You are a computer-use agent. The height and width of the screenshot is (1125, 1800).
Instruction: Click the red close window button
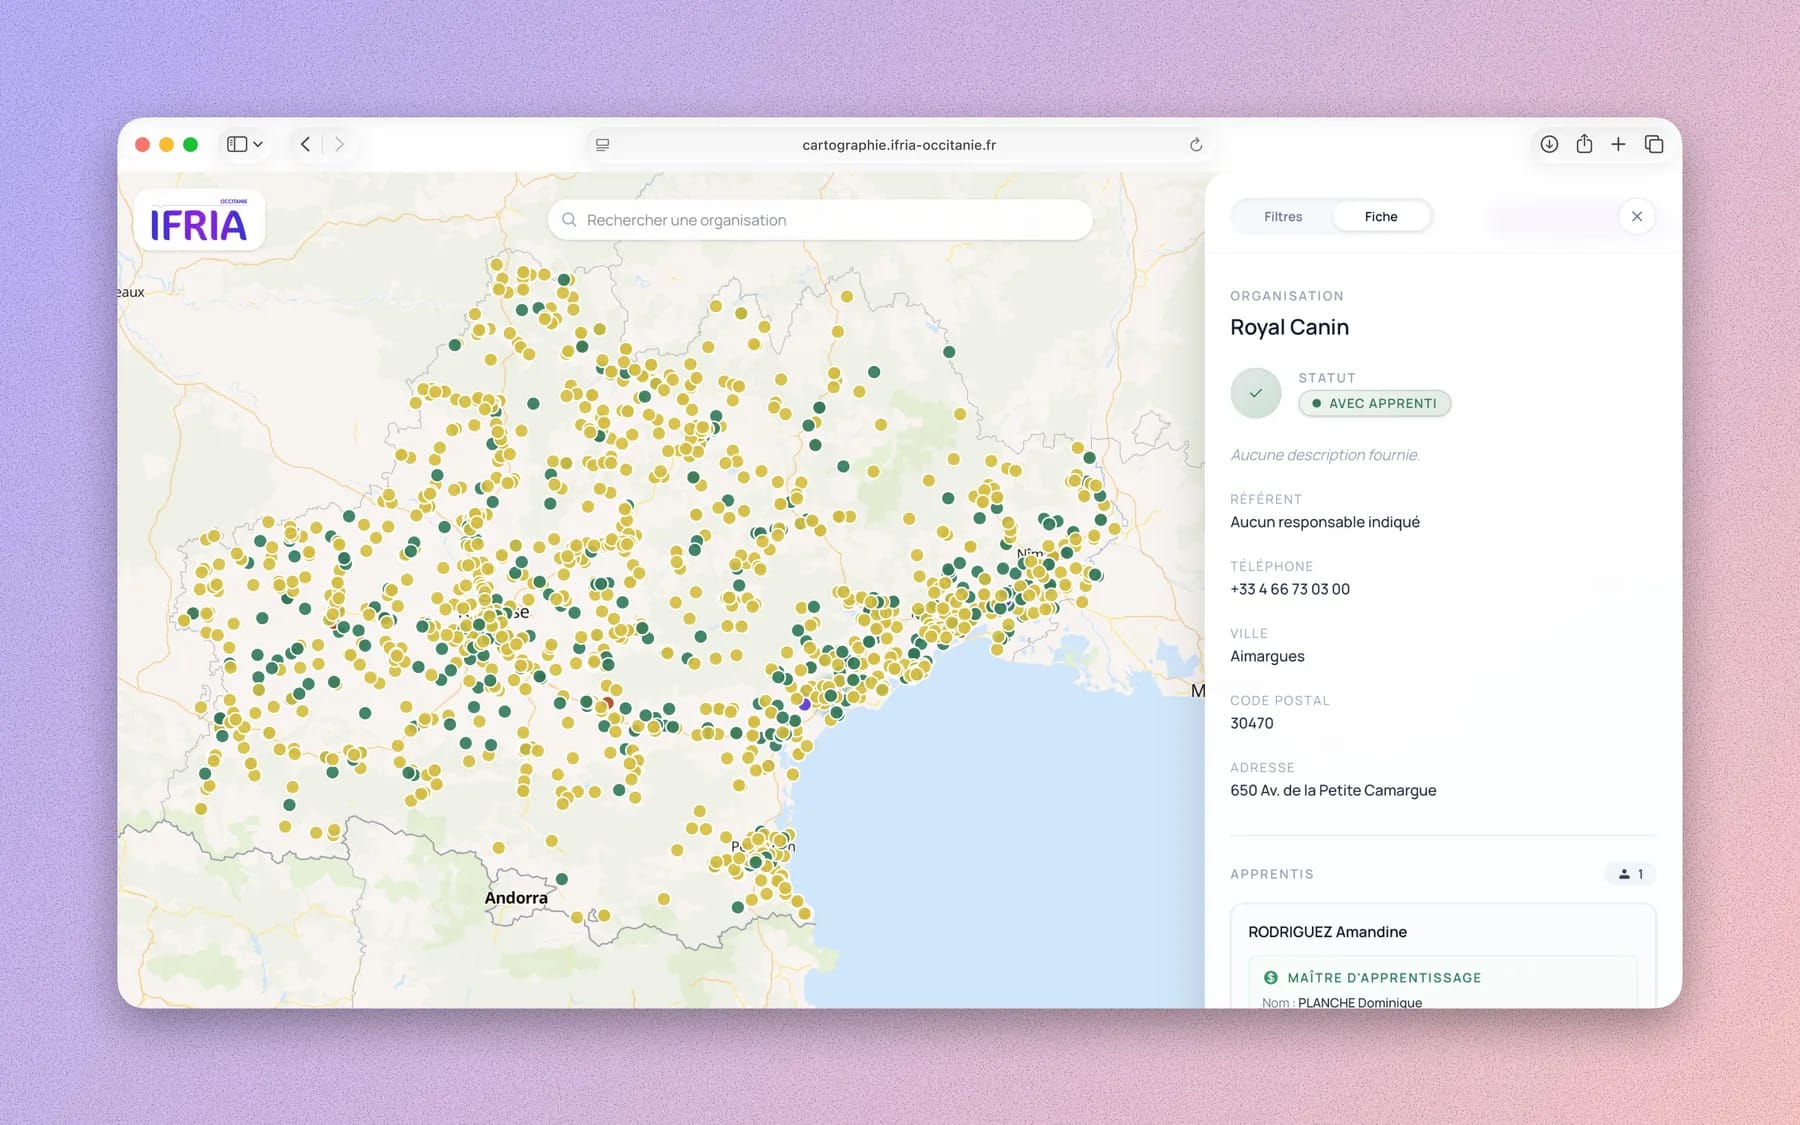[x=143, y=145]
